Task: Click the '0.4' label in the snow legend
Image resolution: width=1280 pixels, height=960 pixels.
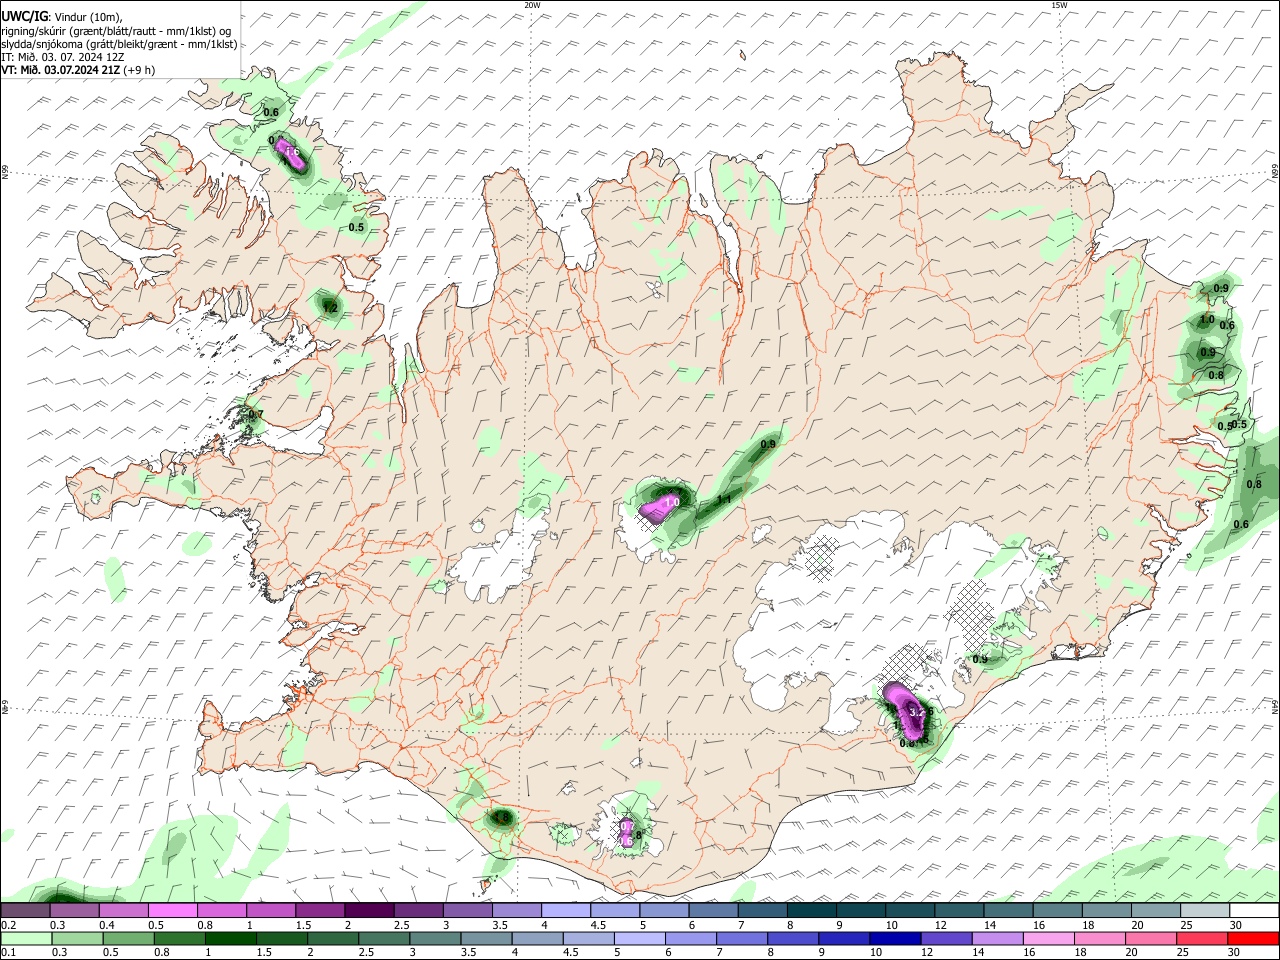Action: tap(107, 925)
